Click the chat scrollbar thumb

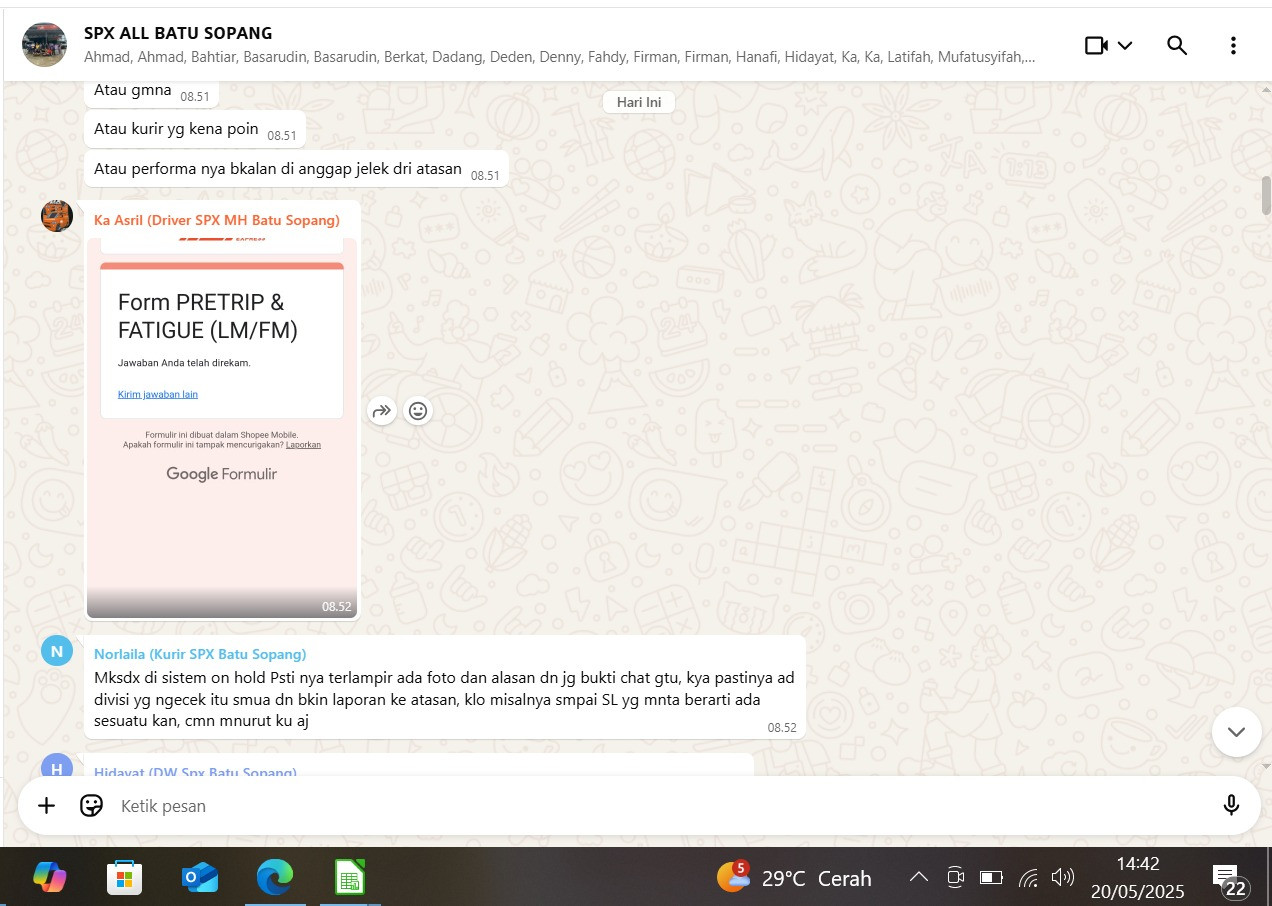[1266, 195]
